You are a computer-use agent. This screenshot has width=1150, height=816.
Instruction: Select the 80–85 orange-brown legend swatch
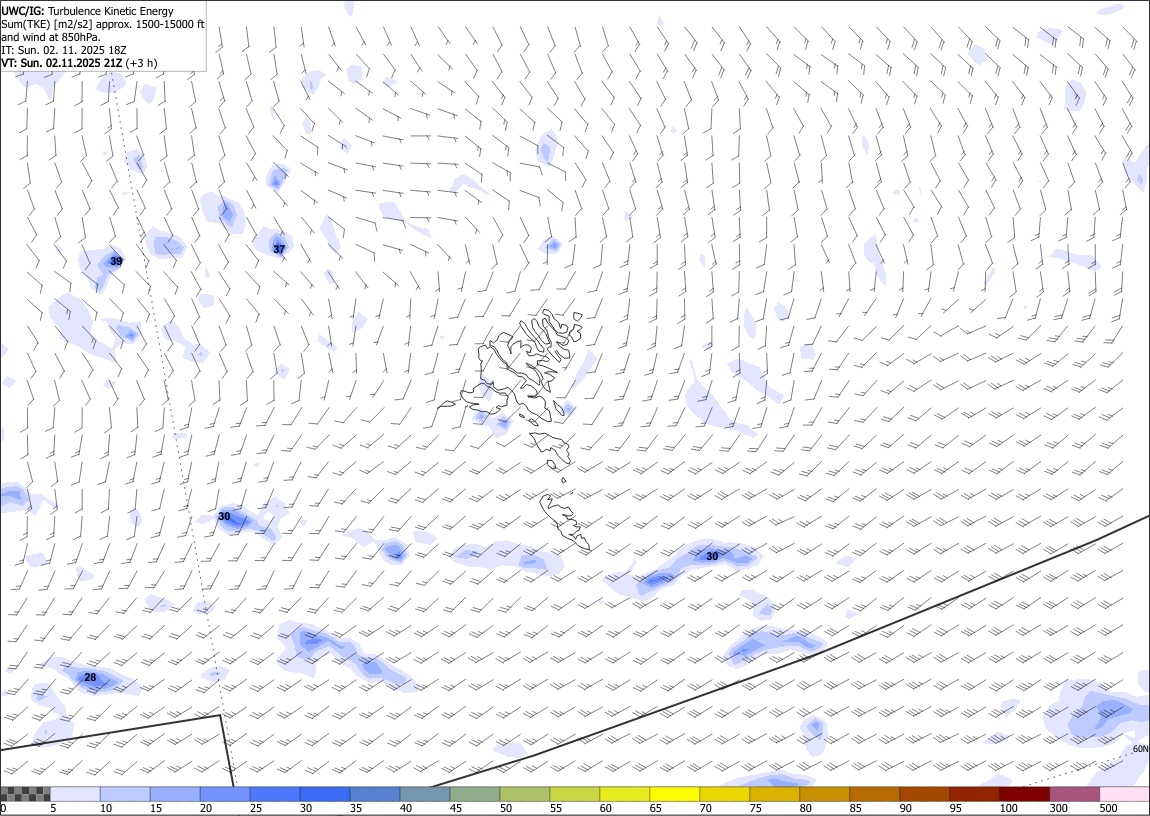tap(824, 794)
